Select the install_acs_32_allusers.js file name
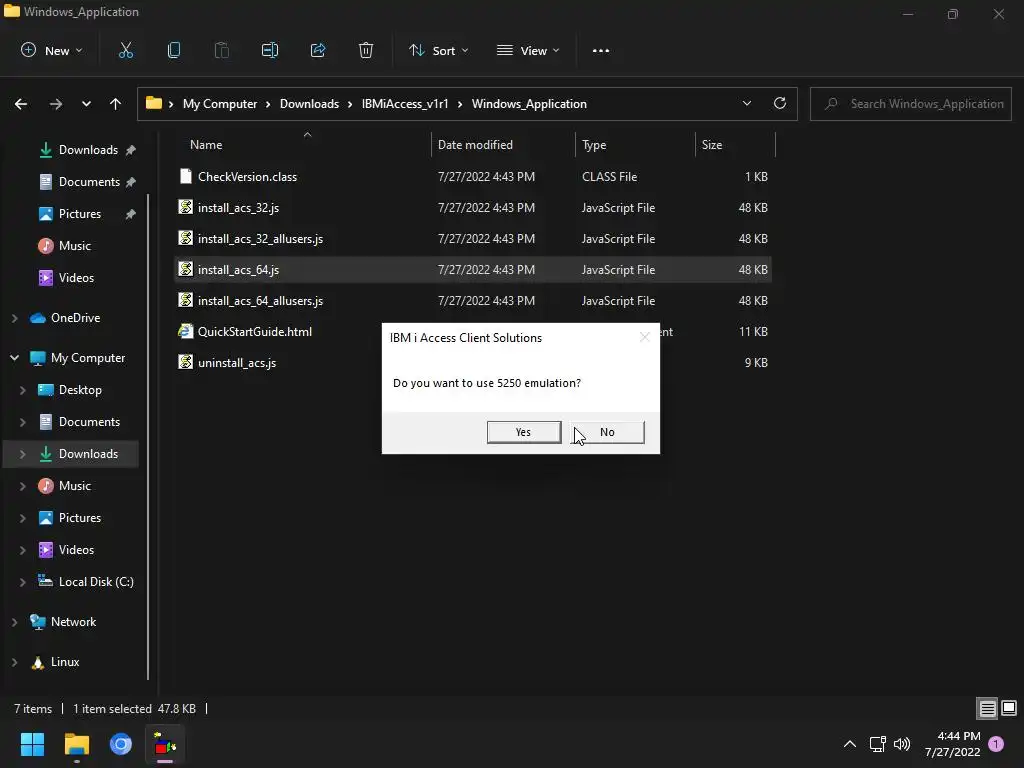The height and width of the screenshot is (768, 1024). 261,238
